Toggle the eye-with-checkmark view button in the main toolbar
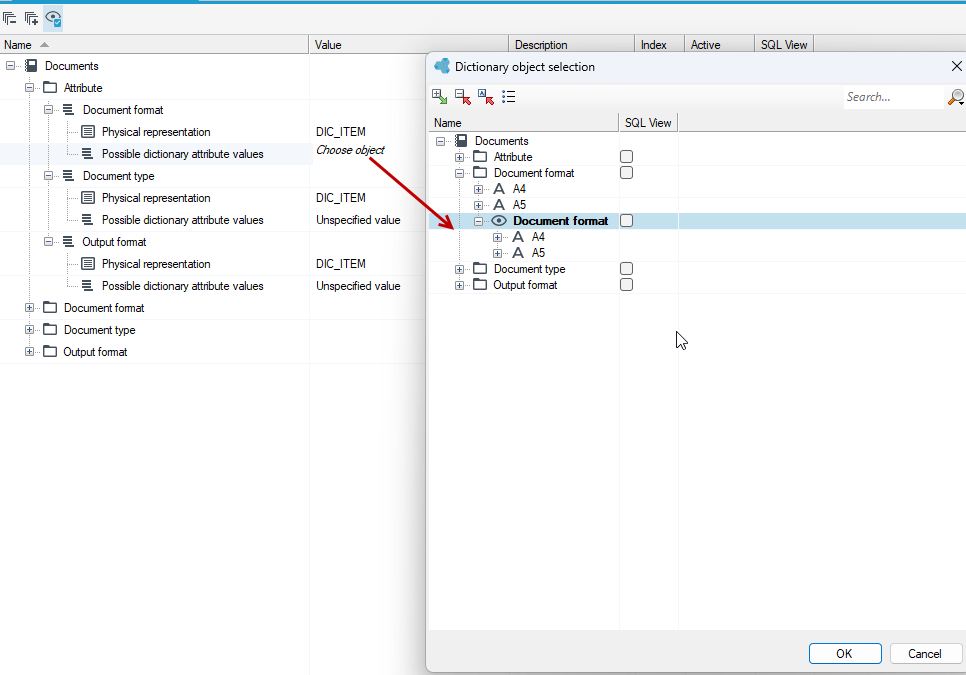This screenshot has width=966, height=675. [x=54, y=18]
